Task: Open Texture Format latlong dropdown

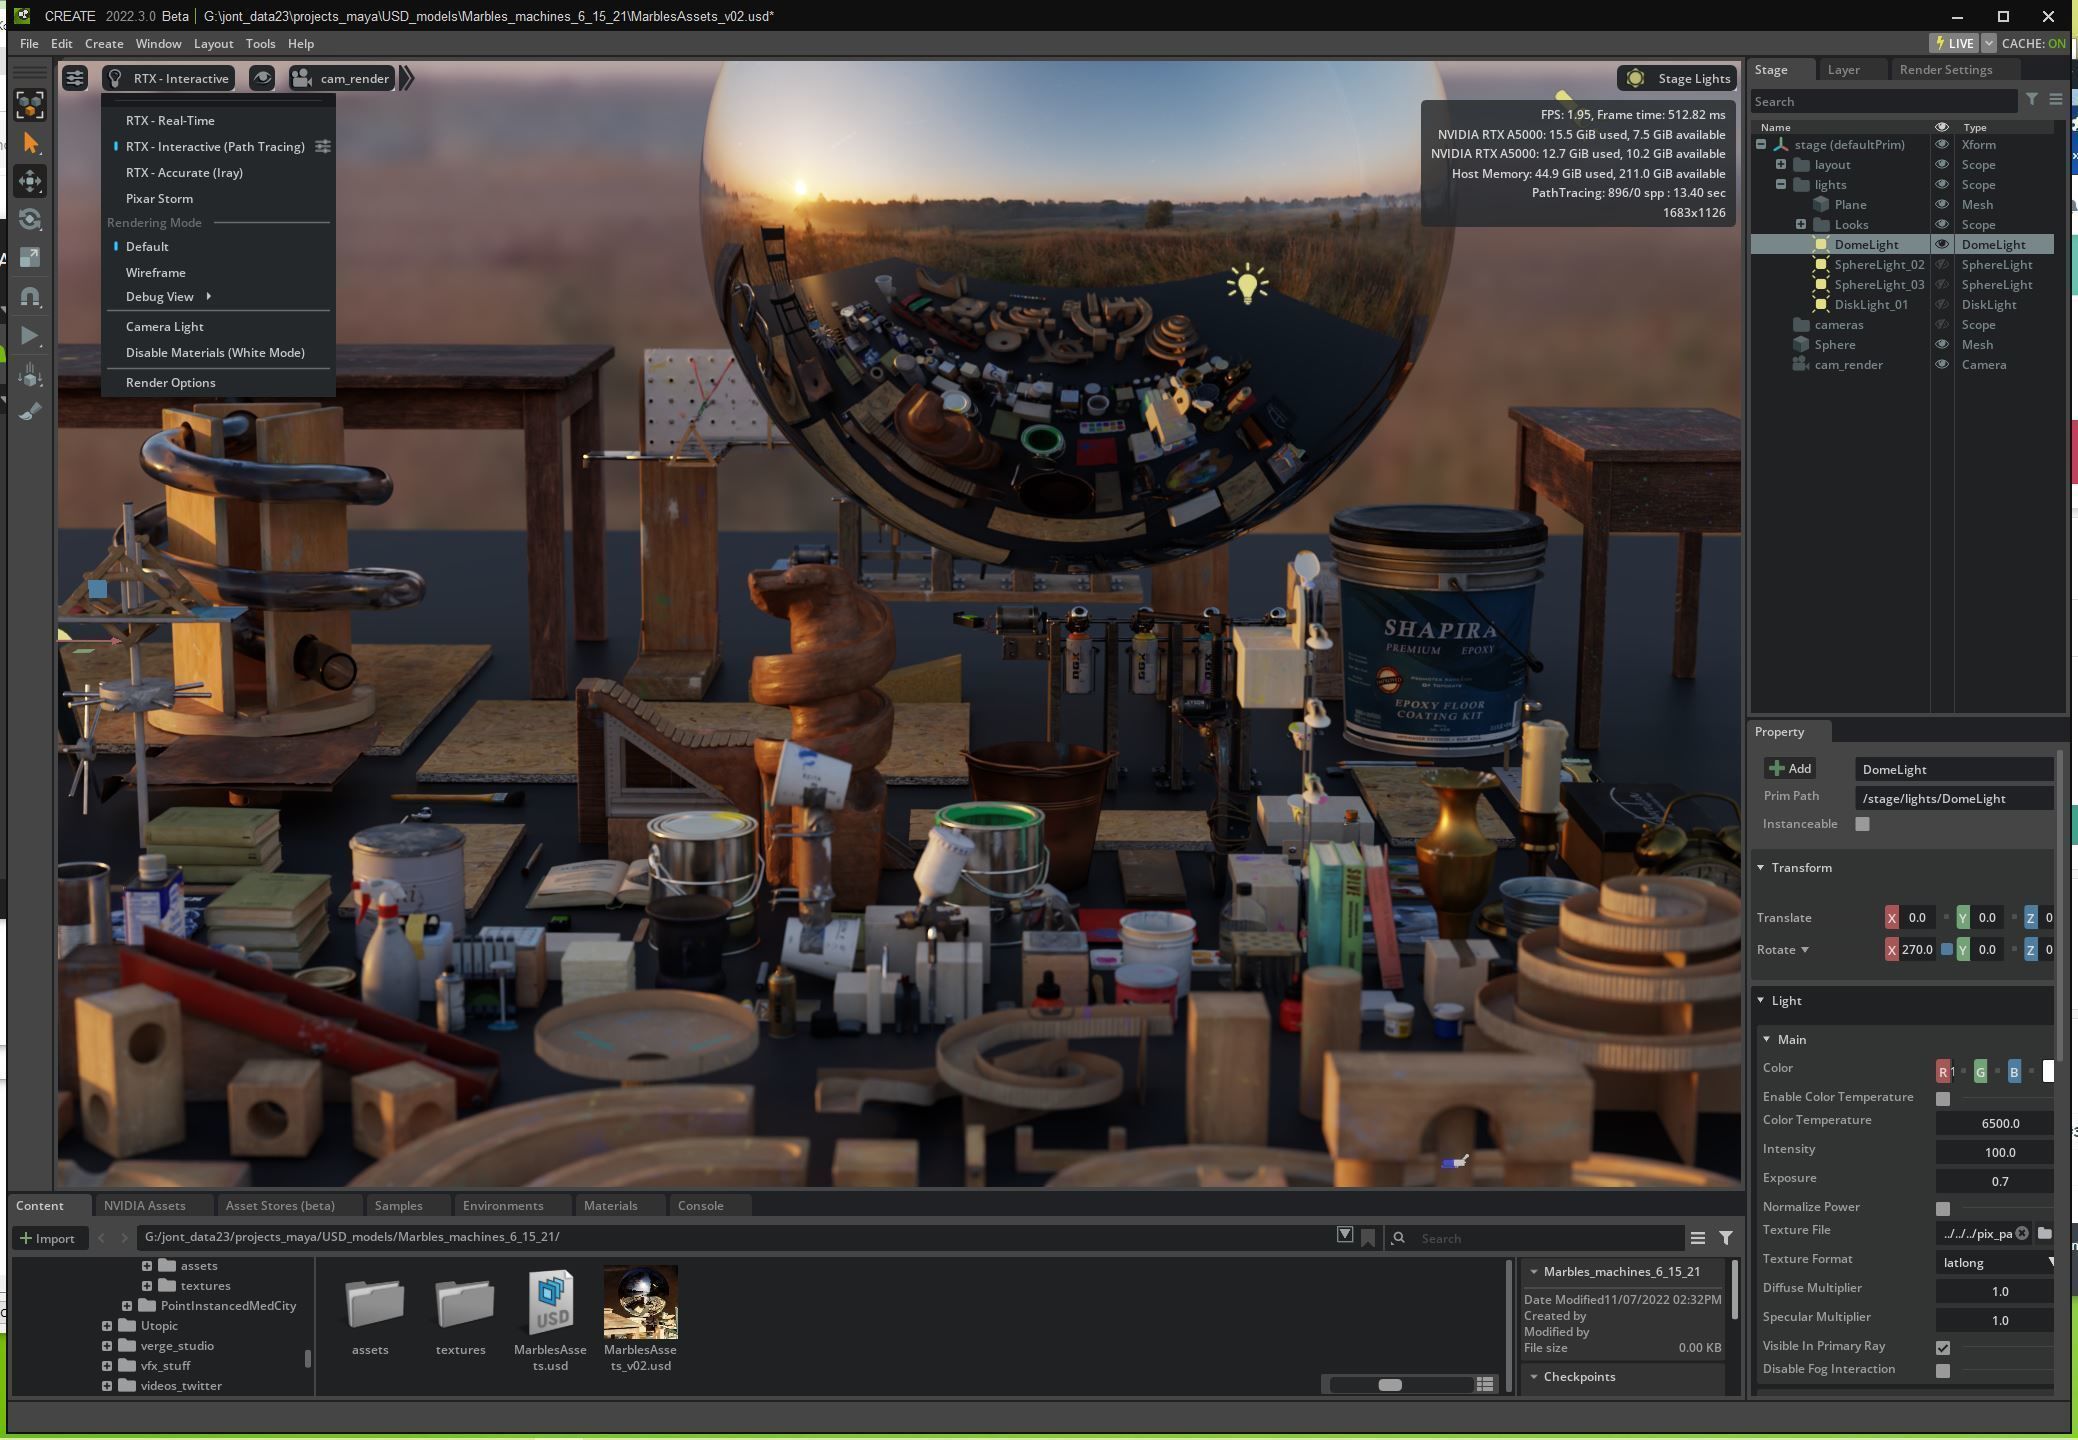Action: point(1995,1262)
